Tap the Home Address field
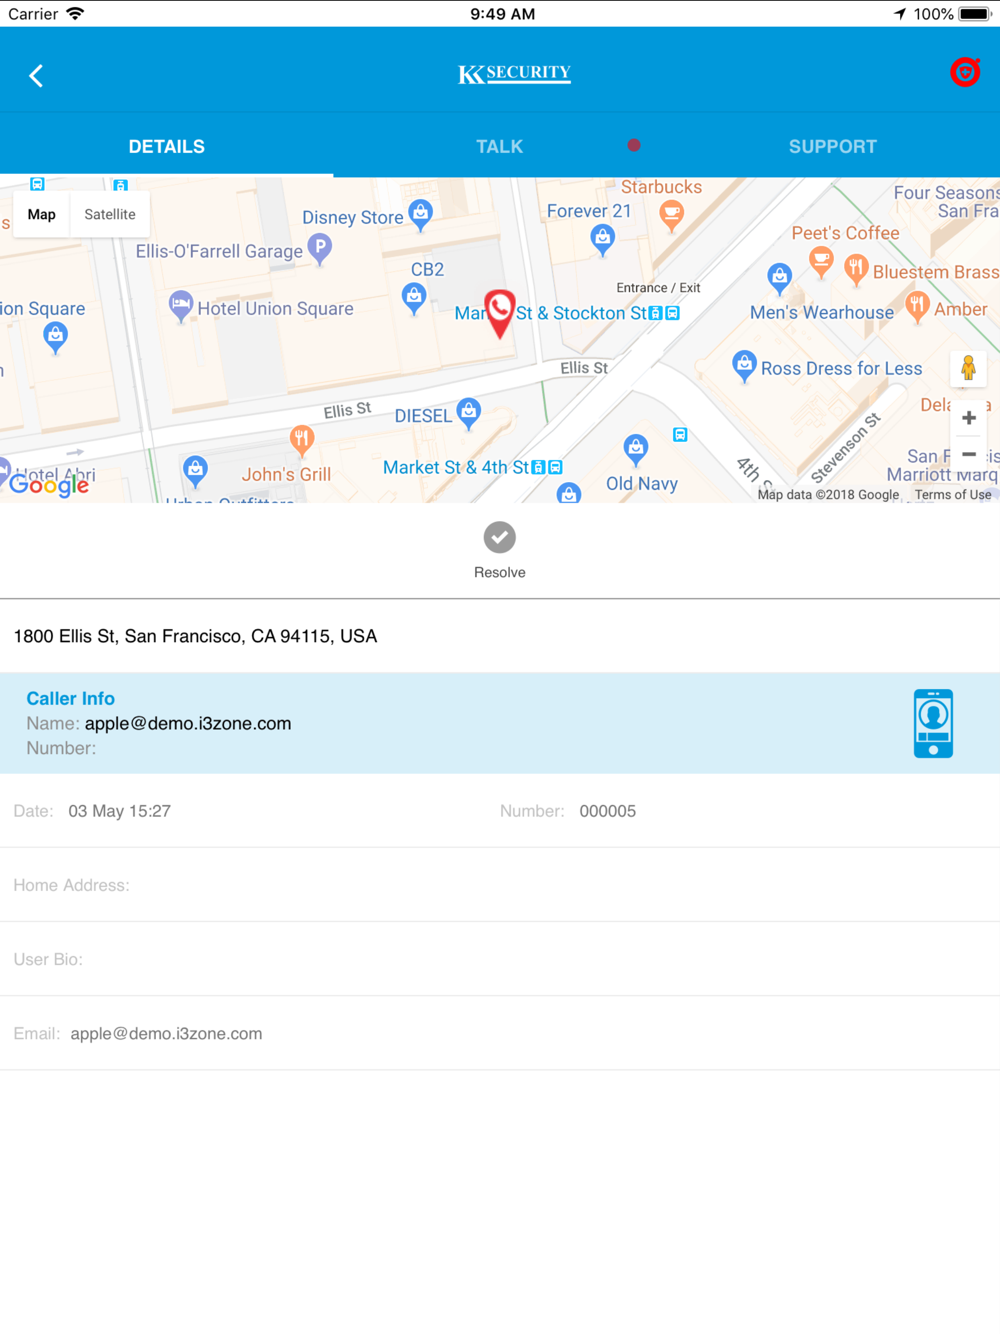 point(500,885)
